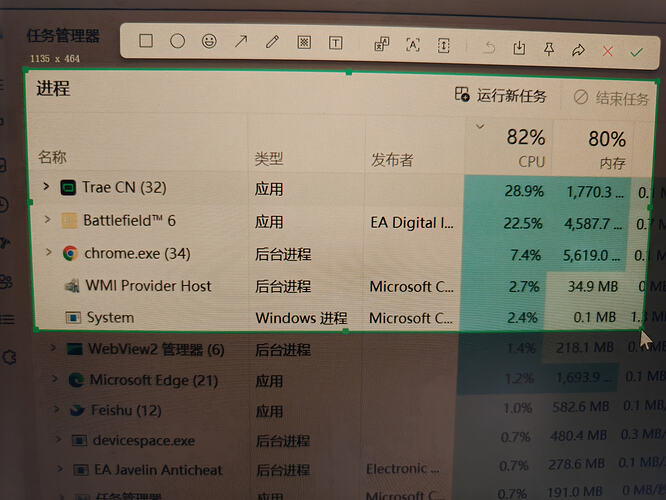Select the ellipse annotation tool
The height and width of the screenshot is (500, 666).
(x=177, y=41)
